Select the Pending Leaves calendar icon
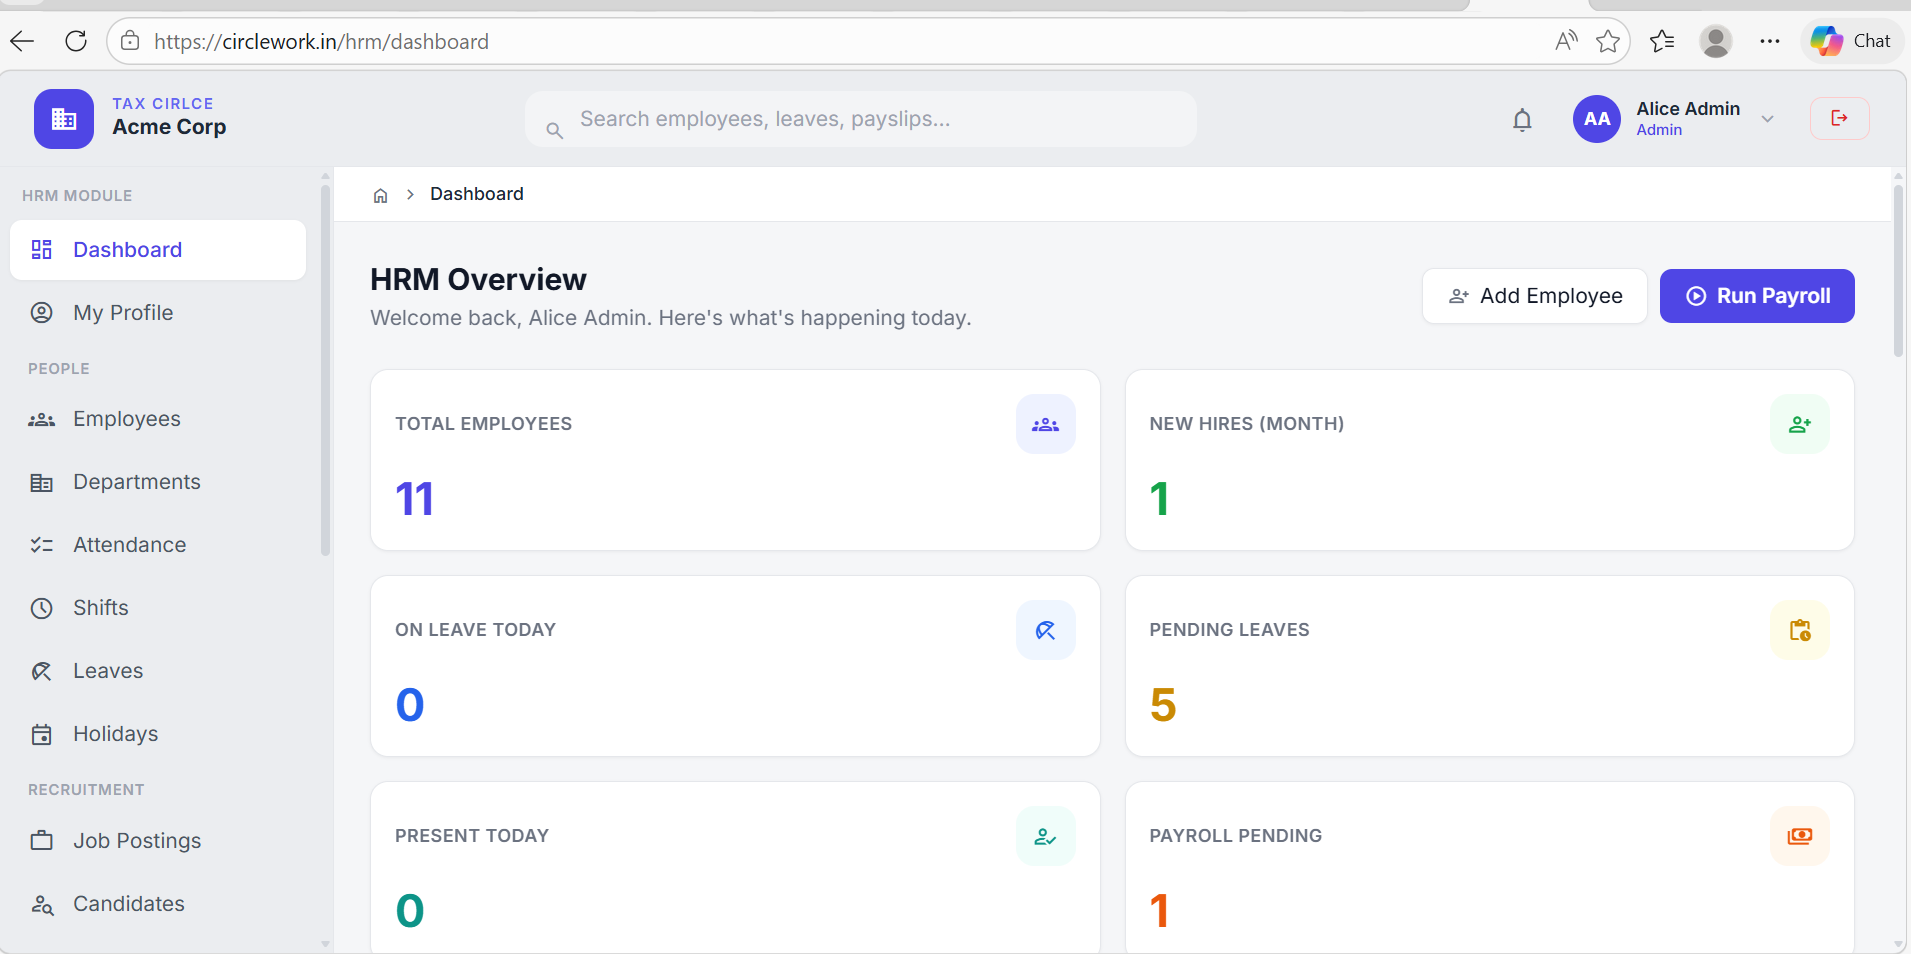Viewport: 1911px width, 954px height. pyautogui.click(x=1800, y=630)
